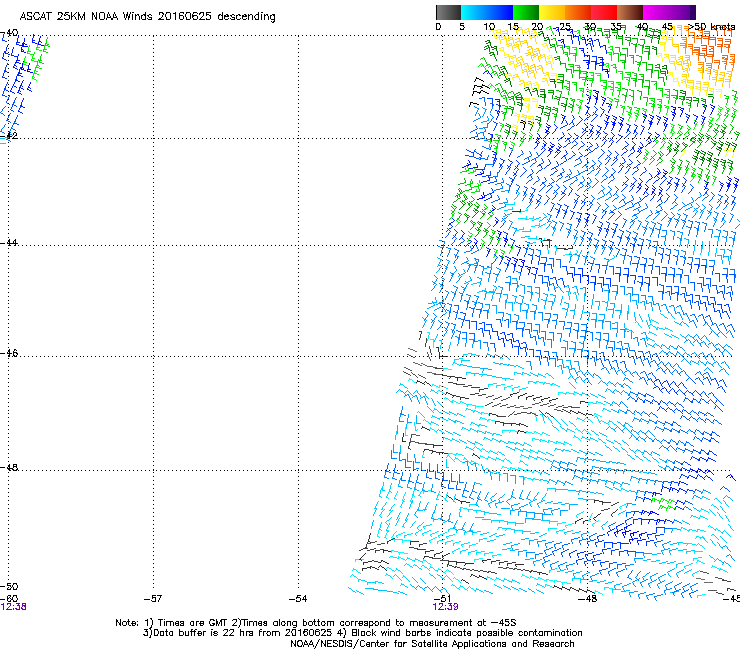Click the note 'Times are GMT'
The height and width of the screenshot is (650, 740).
point(193,623)
